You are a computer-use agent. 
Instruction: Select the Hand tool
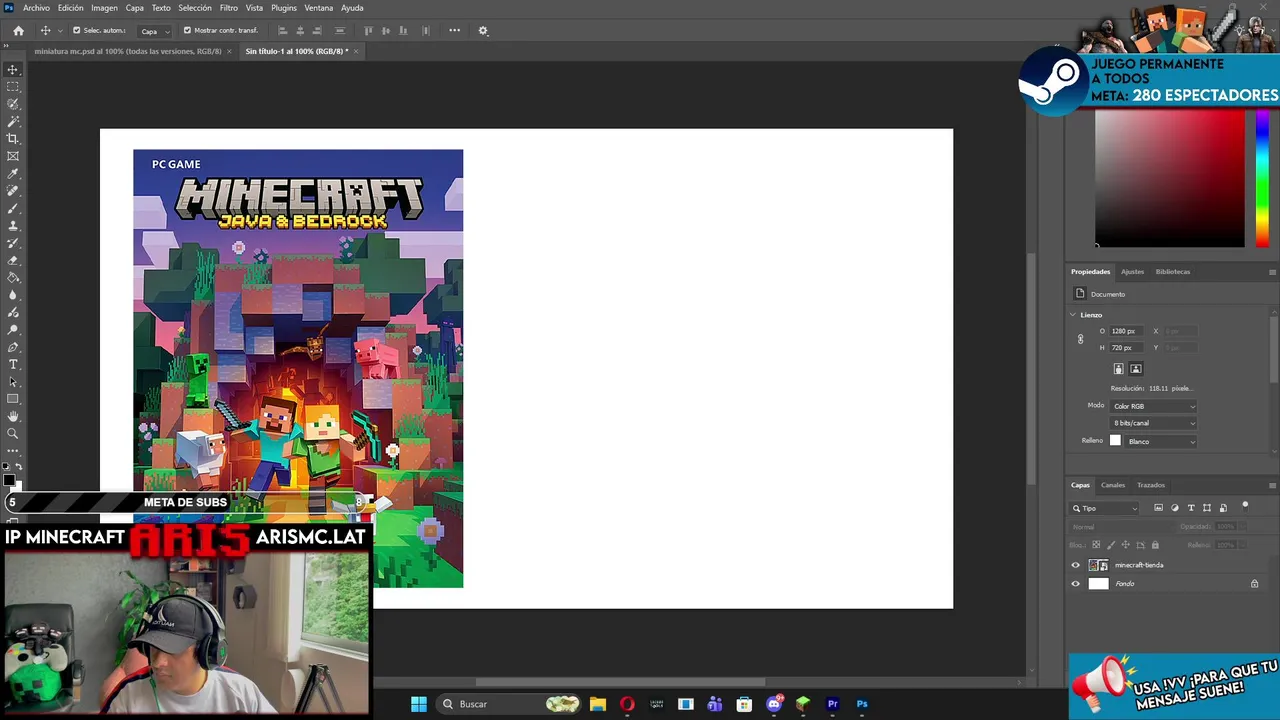point(13,416)
